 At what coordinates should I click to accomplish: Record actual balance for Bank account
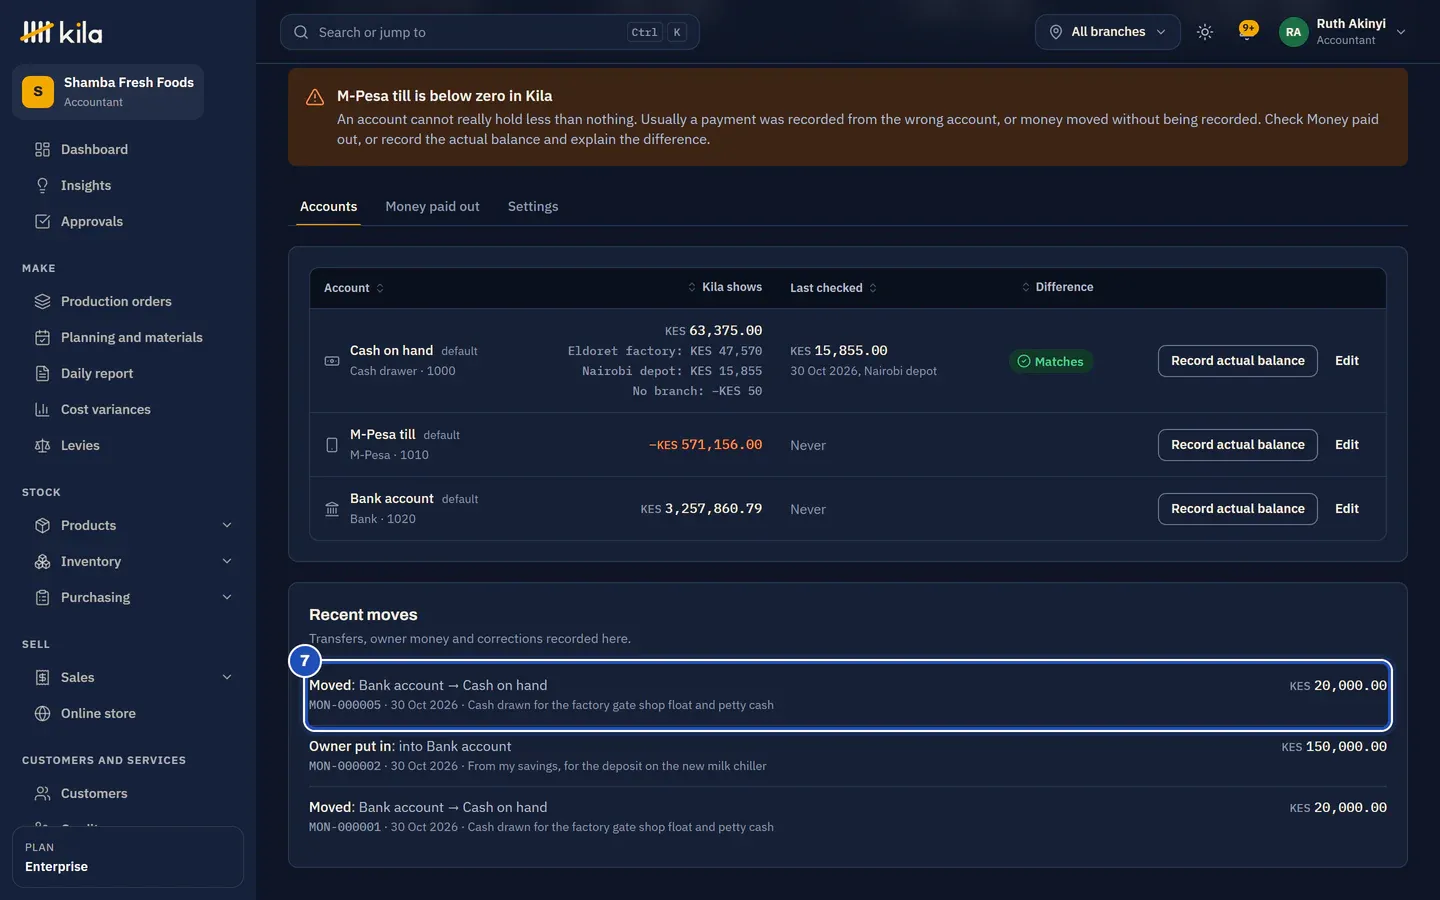[x=1238, y=509]
